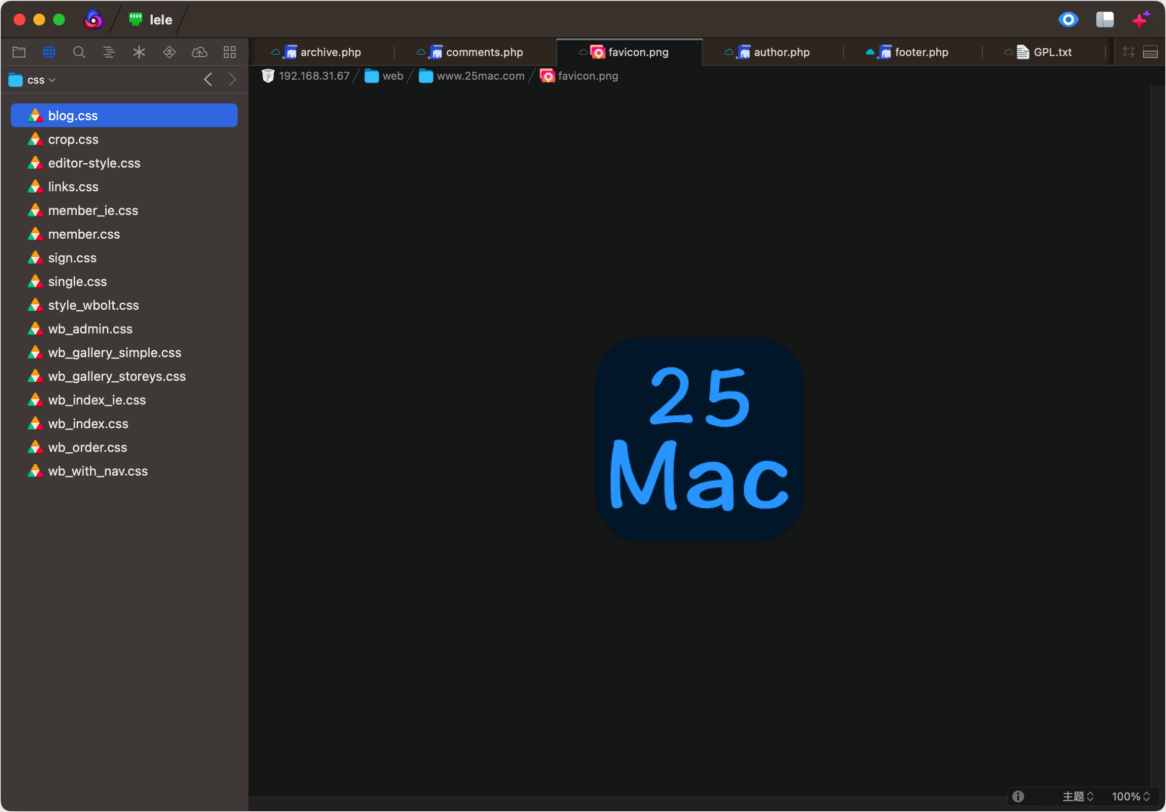Click the Nova app logo icon

pos(93,19)
